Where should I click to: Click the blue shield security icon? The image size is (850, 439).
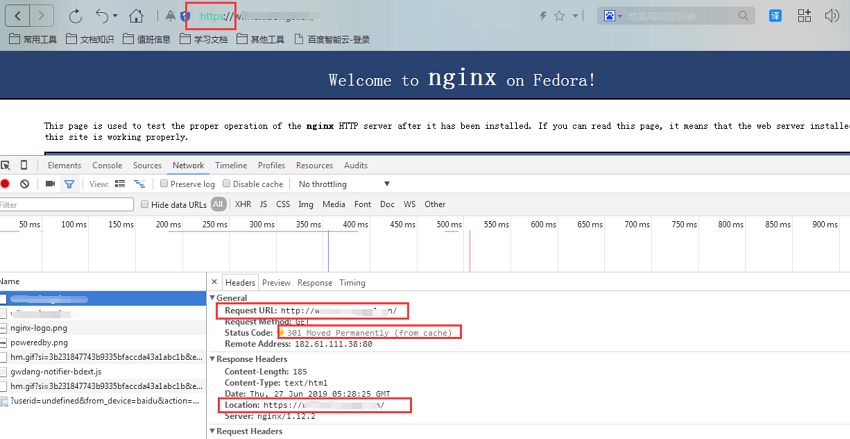pyautogui.click(x=185, y=16)
